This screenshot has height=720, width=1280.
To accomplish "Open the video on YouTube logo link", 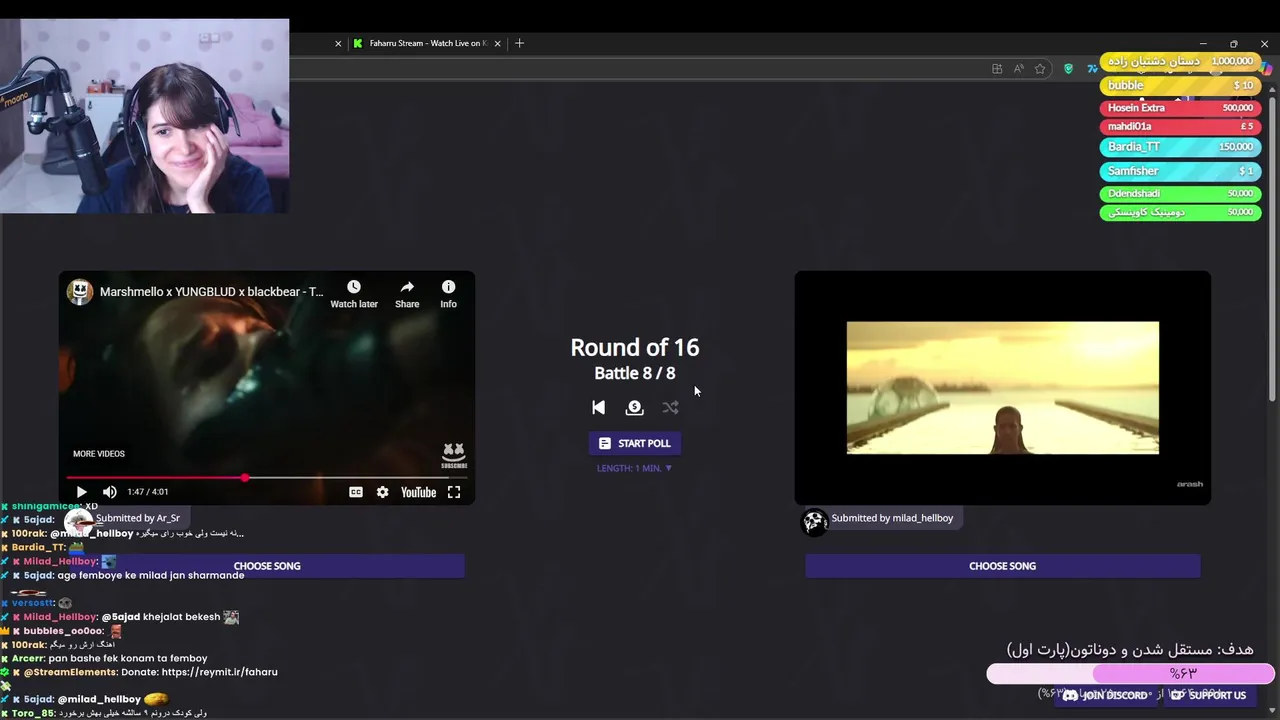I will pyautogui.click(x=418, y=492).
